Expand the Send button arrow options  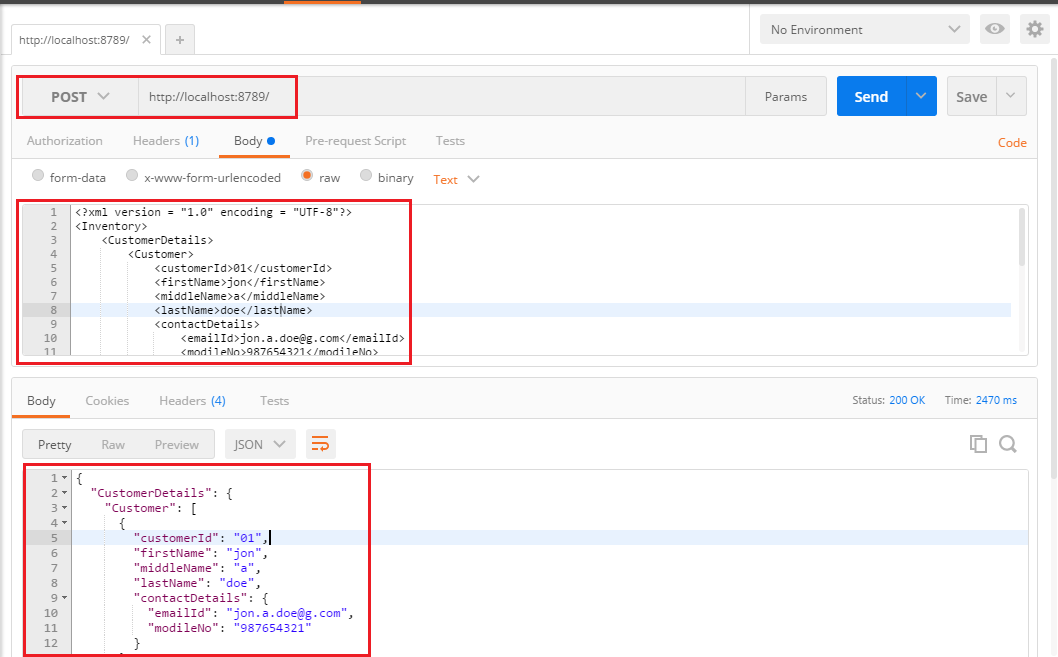921,96
